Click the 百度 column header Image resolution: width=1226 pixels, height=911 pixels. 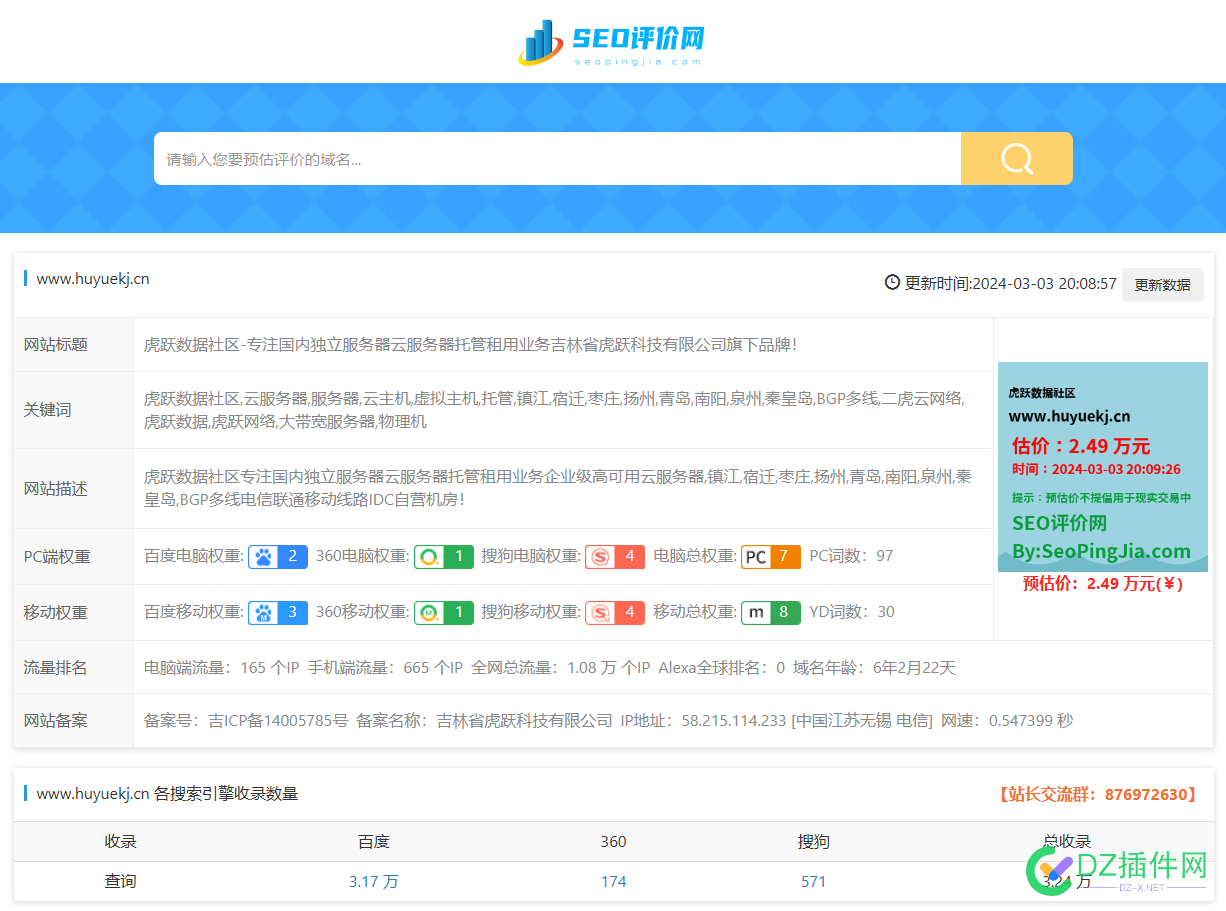[374, 842]
